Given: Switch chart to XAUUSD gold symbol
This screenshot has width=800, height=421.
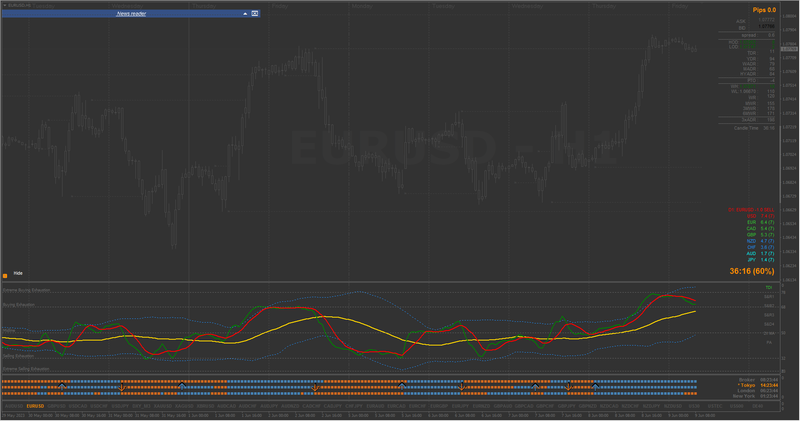Looking at the screenshot, I should [163, 406].
